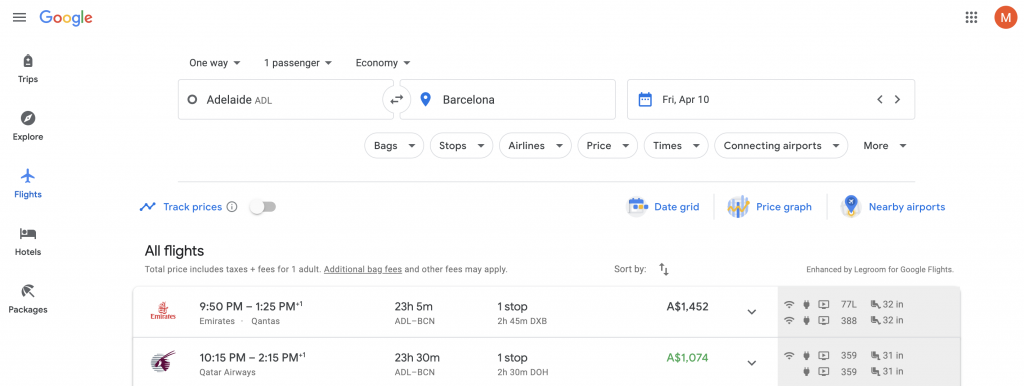
Task: Click the Google logo
Action: pyautogui.click(x=66, y=18)
